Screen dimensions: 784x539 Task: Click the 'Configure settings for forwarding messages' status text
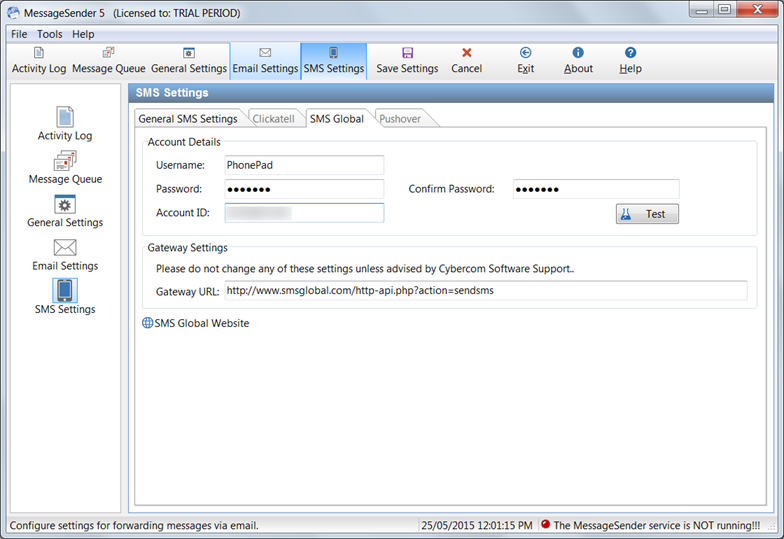pyautogui.click(x=134, y=525)
